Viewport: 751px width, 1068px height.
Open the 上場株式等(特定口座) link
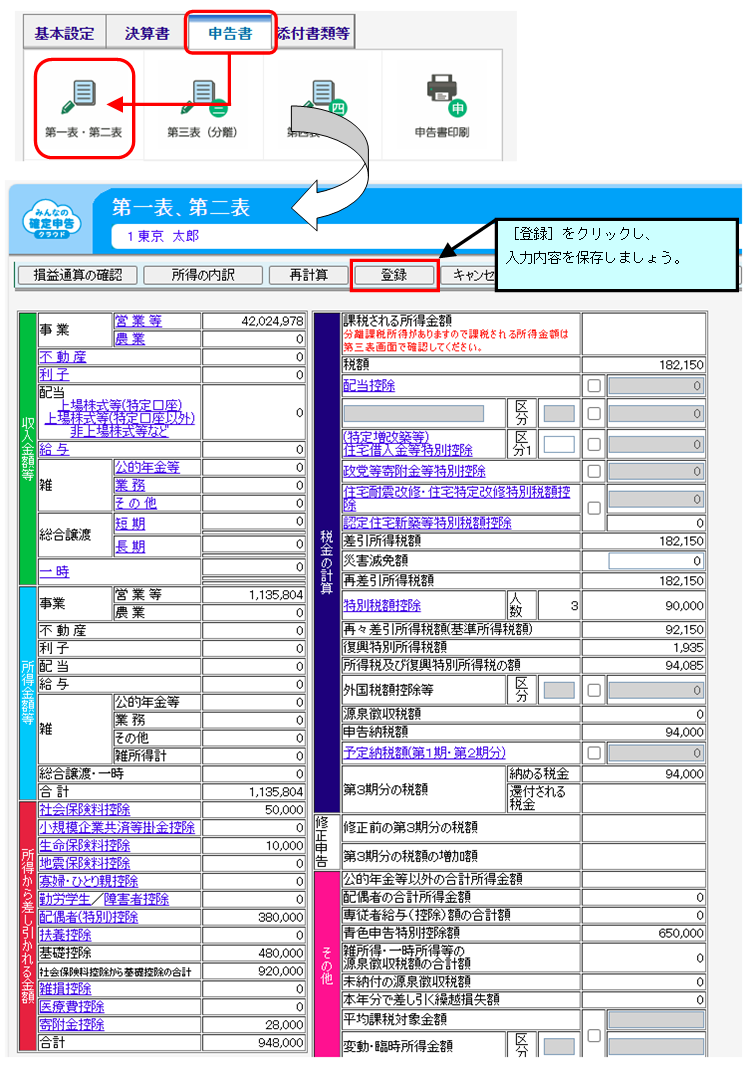coord(121,405)
